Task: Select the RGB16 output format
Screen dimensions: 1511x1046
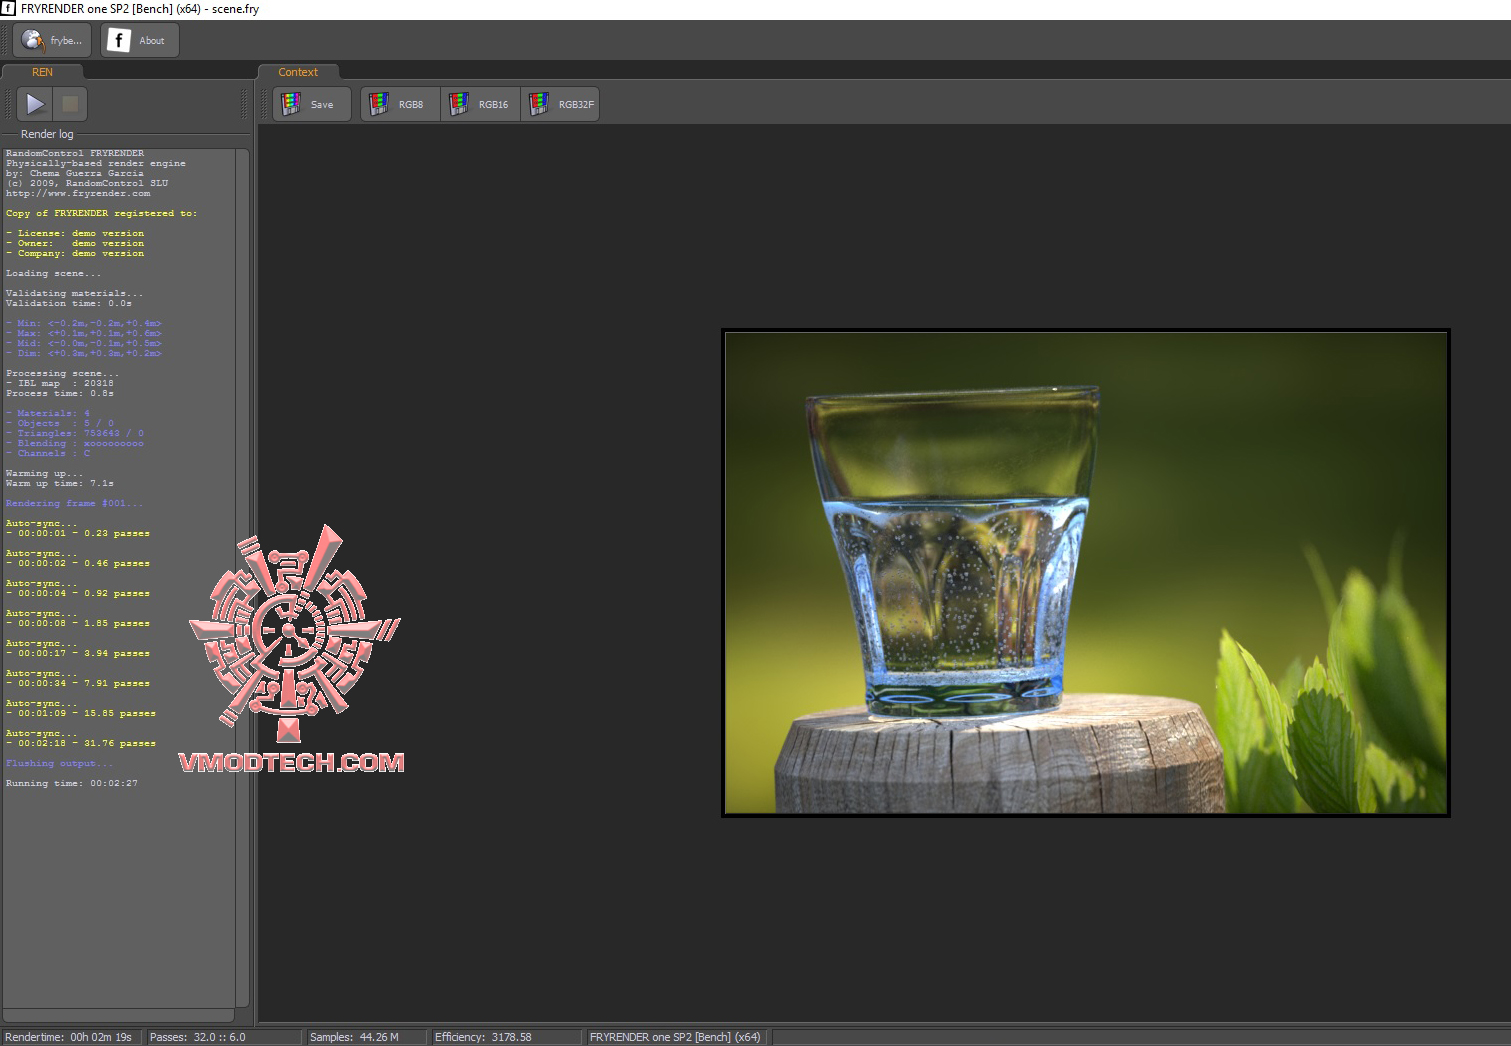Action: pyautogui.click(x=480, y=104)
